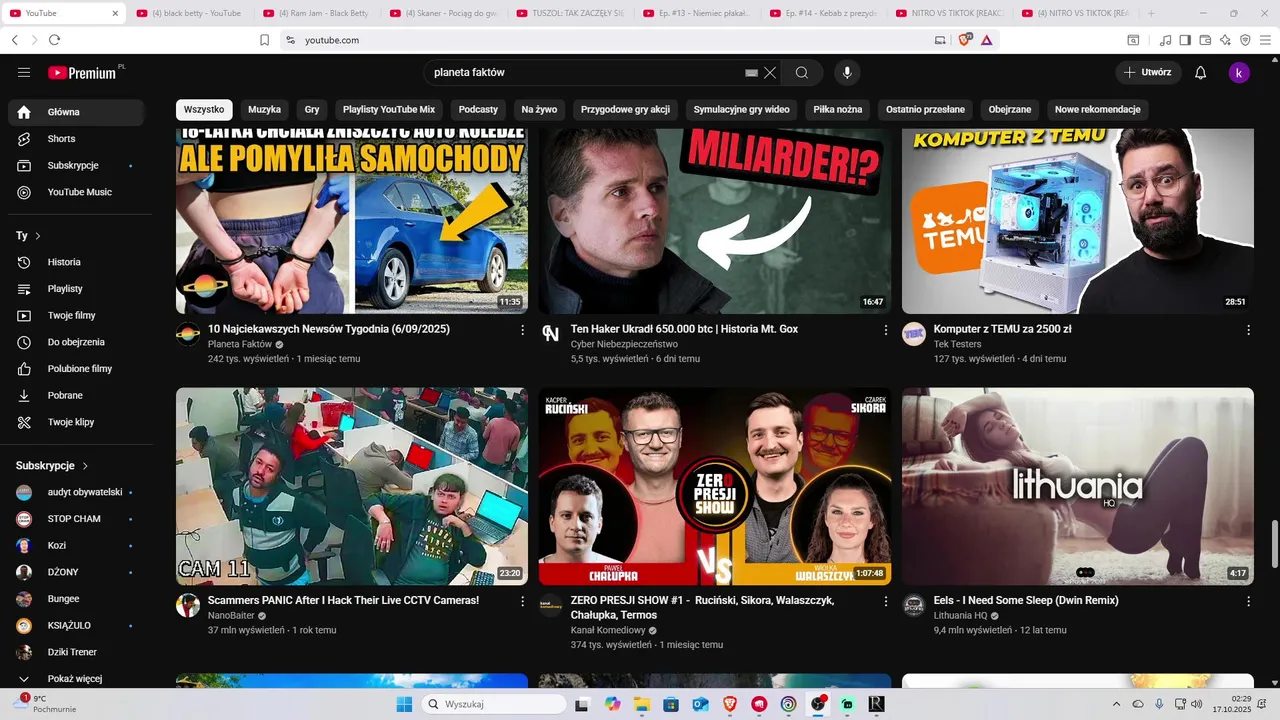The width and height of the screenshot is (1280, 720).
Task: Open Pobrane downloads
Action: tap(79, 395)
